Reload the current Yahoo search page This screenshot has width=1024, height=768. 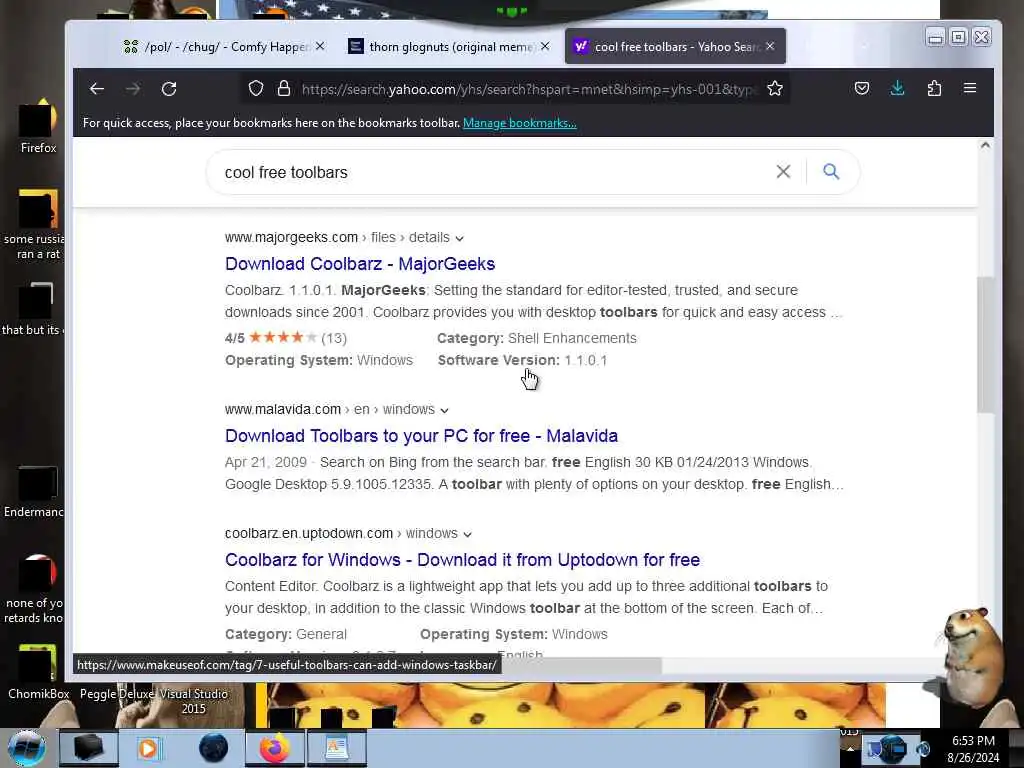[x=169, y=89]
